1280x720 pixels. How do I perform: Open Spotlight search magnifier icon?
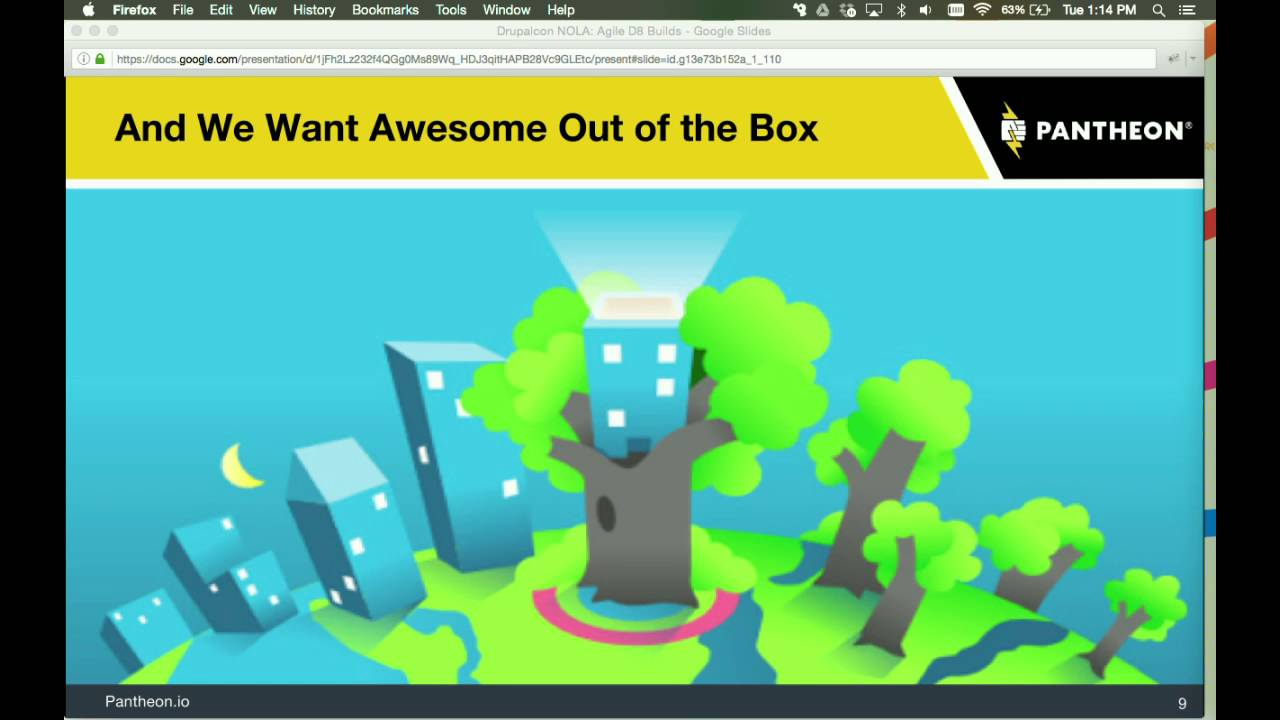click(x=1159, y=10)
